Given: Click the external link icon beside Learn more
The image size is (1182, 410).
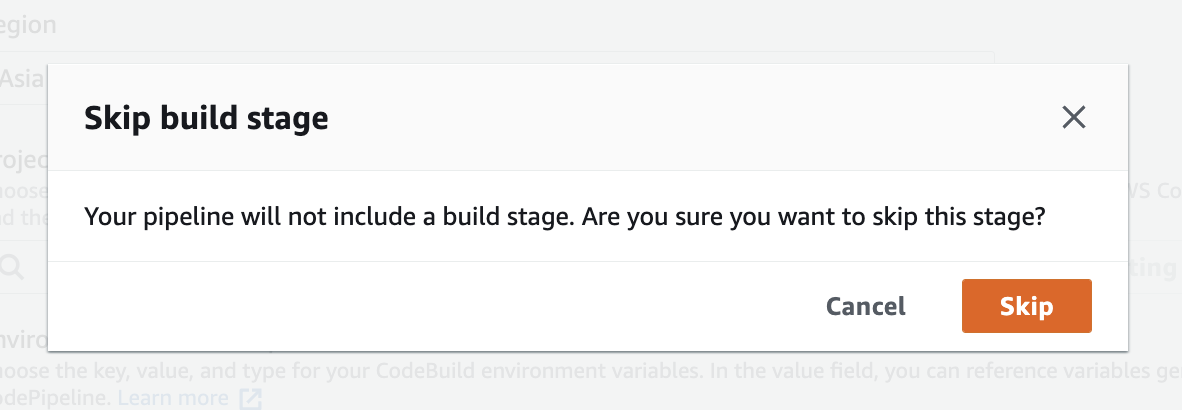Looking at the screenshot, I should [x=250, y=399].
